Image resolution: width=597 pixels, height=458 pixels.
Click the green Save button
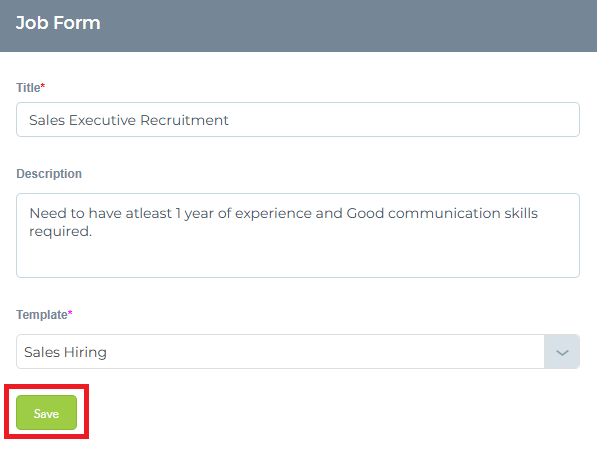coord(46,413)
